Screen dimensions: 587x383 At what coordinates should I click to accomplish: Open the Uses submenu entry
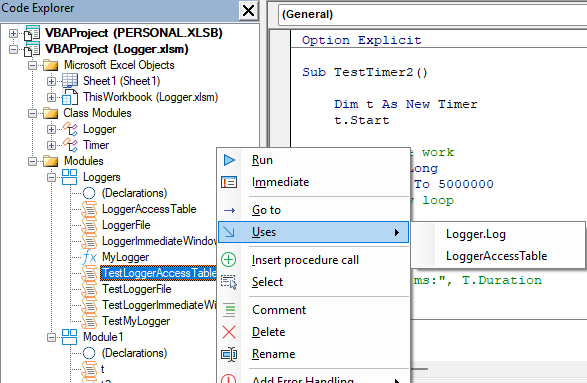(313, 232)
